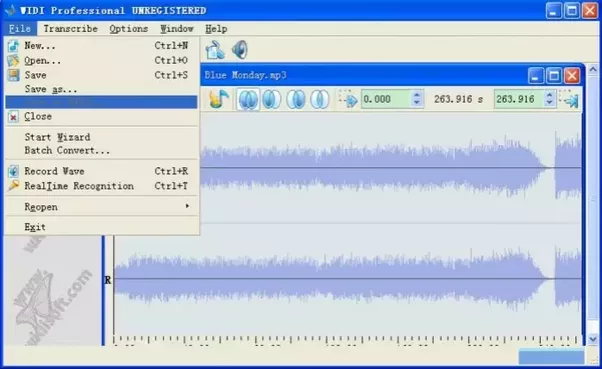Viewport: 602px width, 369px height.
Task: Launch Start Wizard from the menu
Action: click(x=101, y=137)
